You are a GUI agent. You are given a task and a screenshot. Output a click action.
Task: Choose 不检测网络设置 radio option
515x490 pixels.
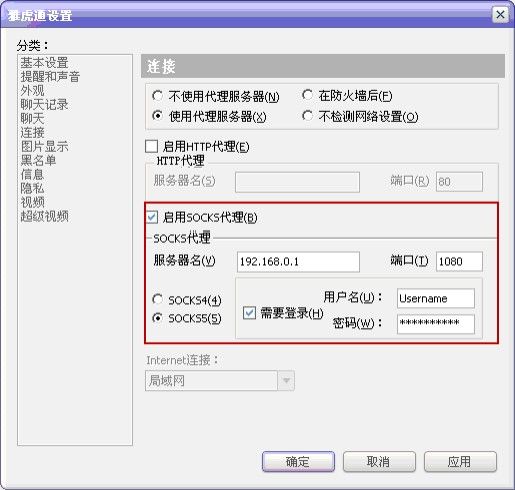[307, 116]
